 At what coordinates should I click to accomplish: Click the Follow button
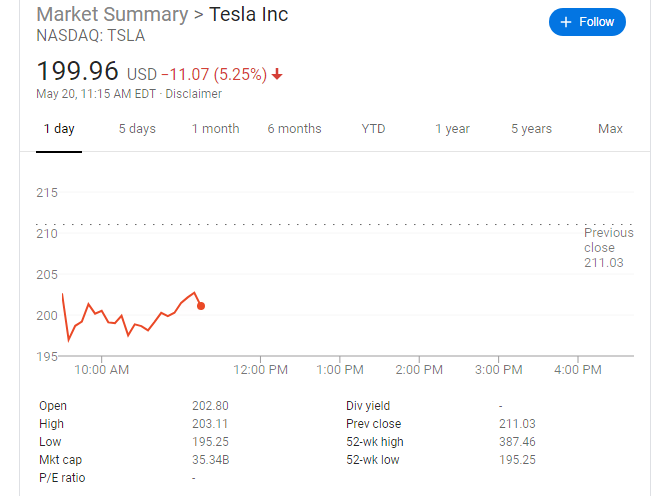click(586, 22)
